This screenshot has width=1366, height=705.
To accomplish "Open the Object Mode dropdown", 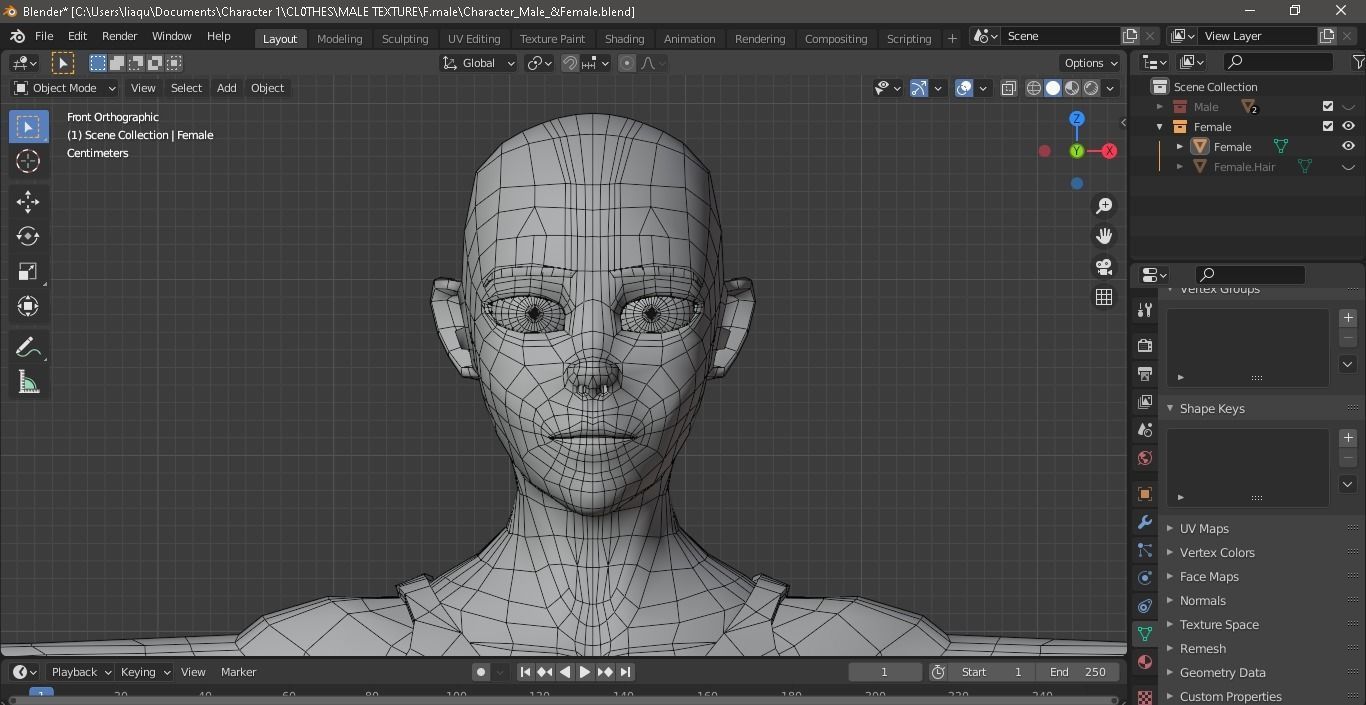I will tap(64, 88).
